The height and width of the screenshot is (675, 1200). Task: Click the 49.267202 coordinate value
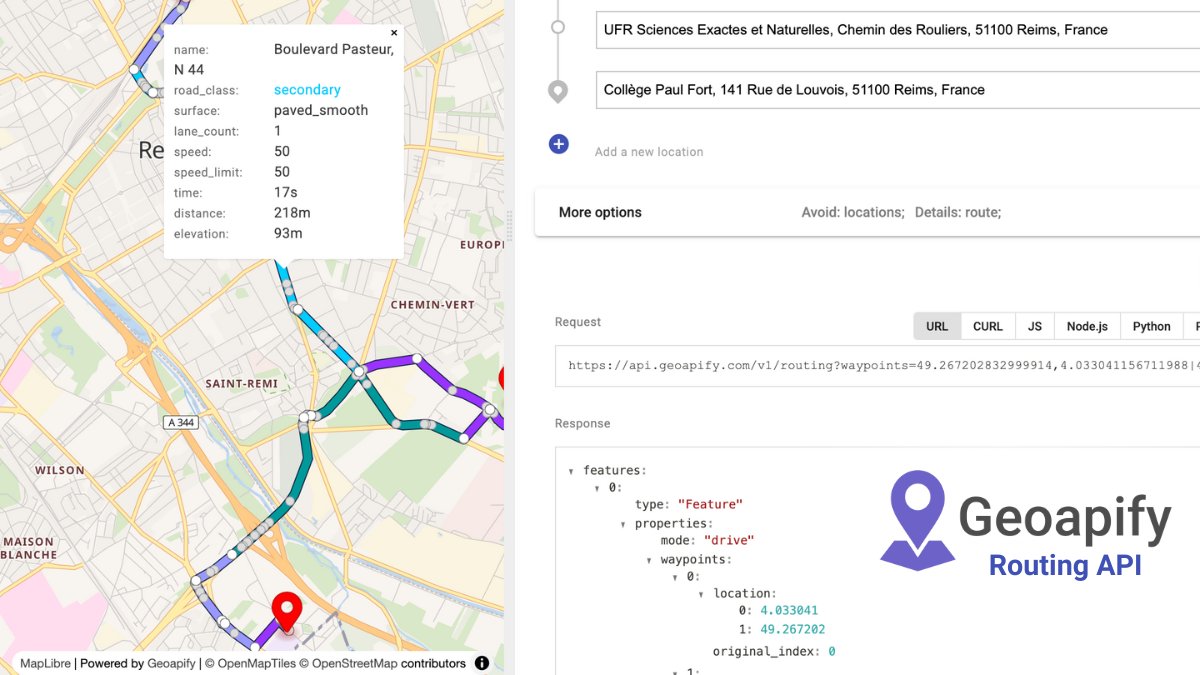pos(792,630)
